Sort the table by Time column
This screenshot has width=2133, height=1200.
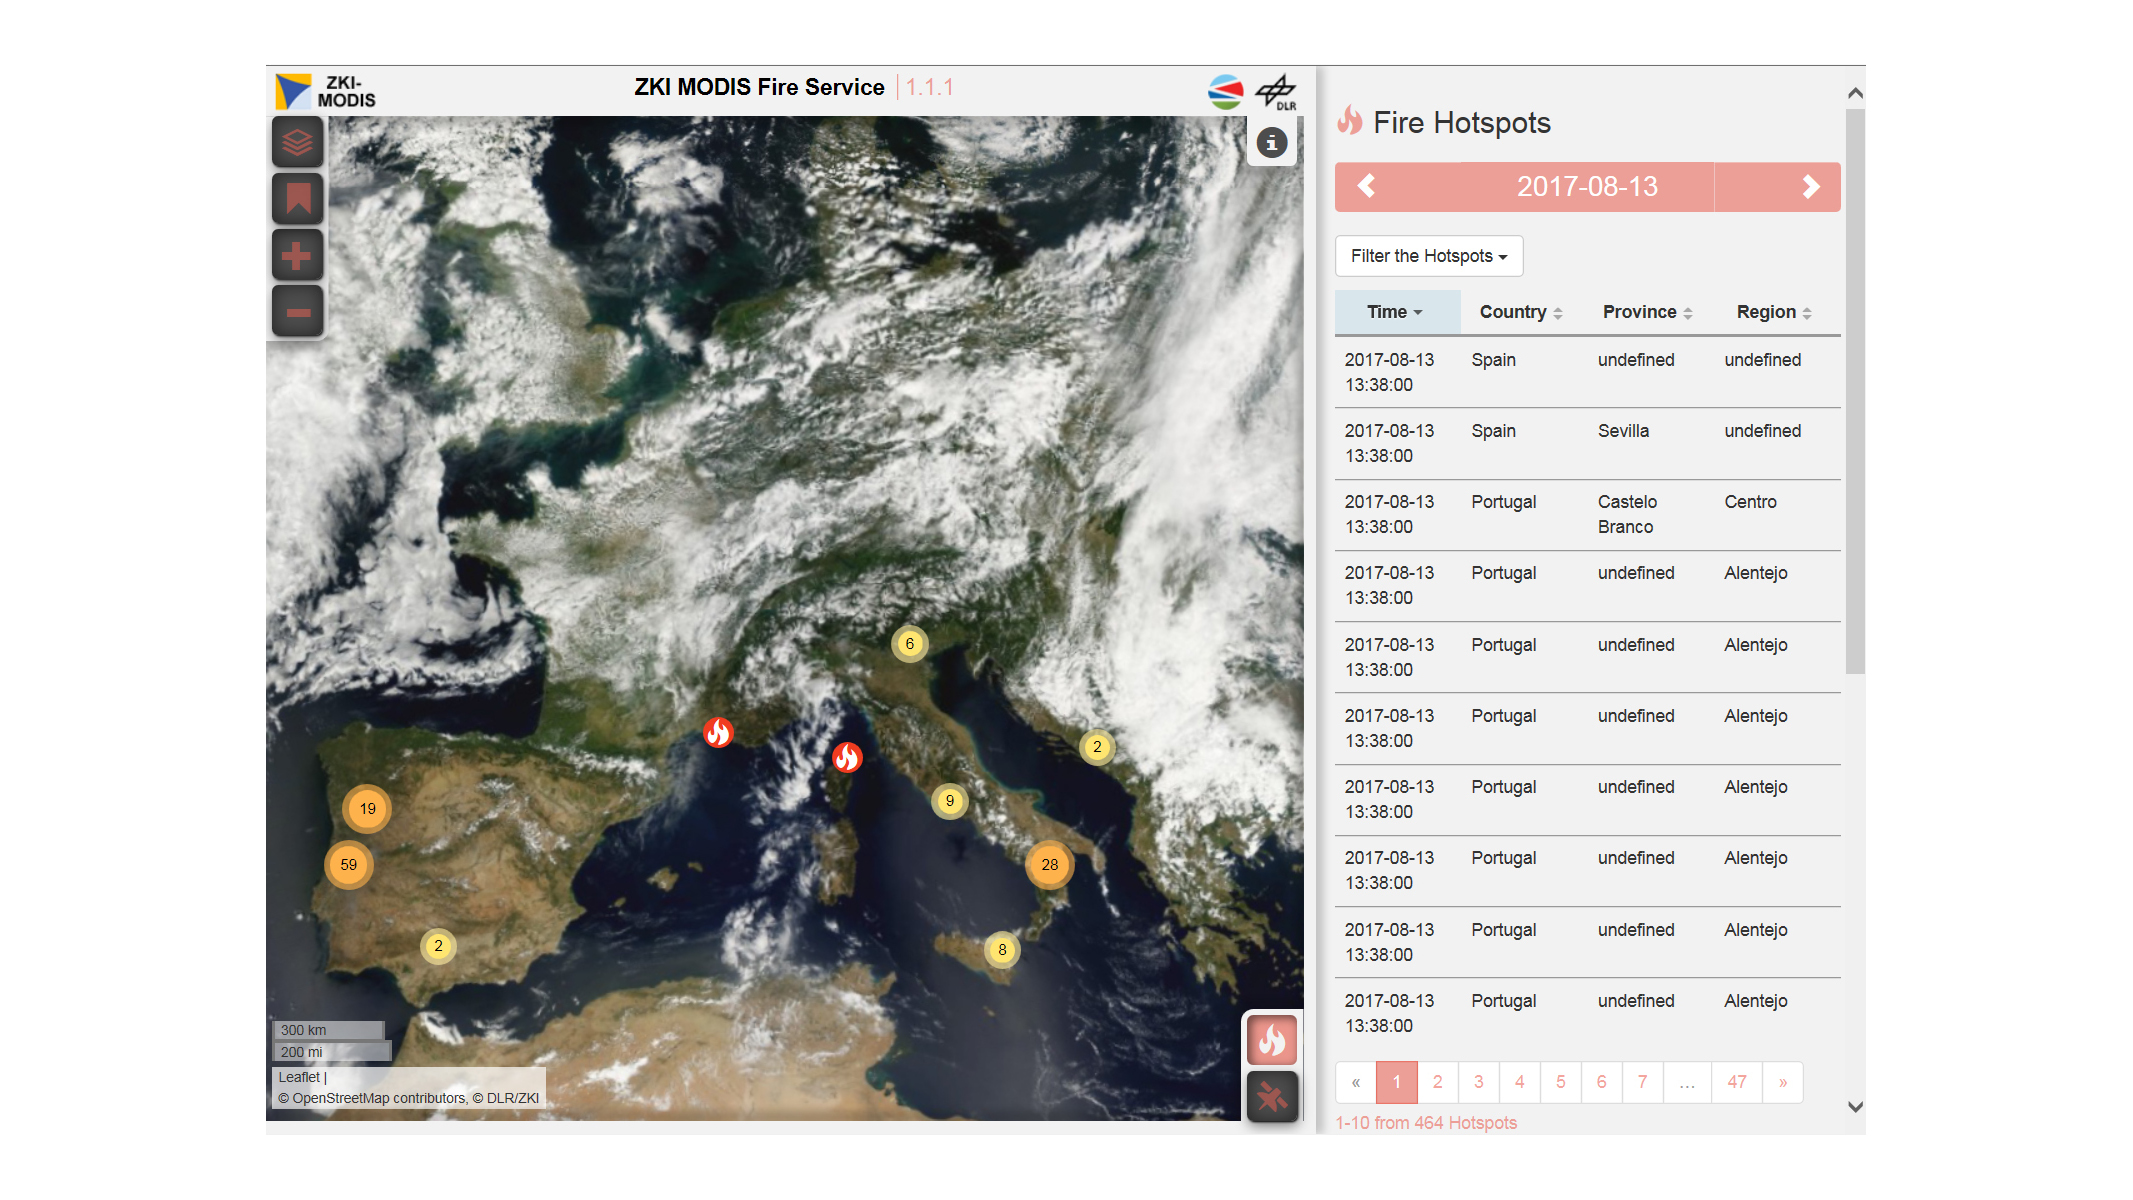(1395, 312)
